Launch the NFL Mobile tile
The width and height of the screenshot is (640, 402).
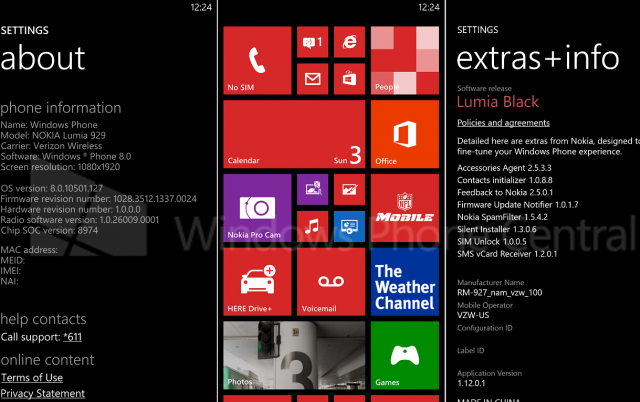coord(405,208)
